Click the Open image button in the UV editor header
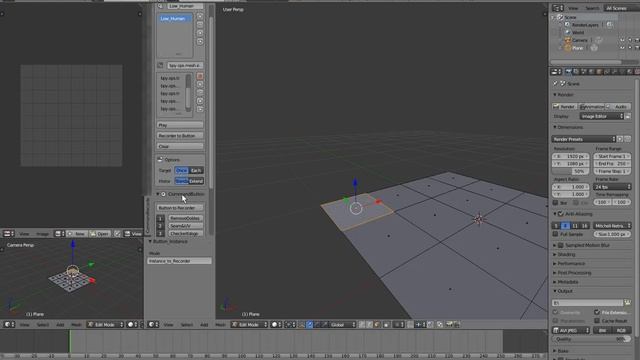This screenshot has height=360, width=640. coord(100,234)
